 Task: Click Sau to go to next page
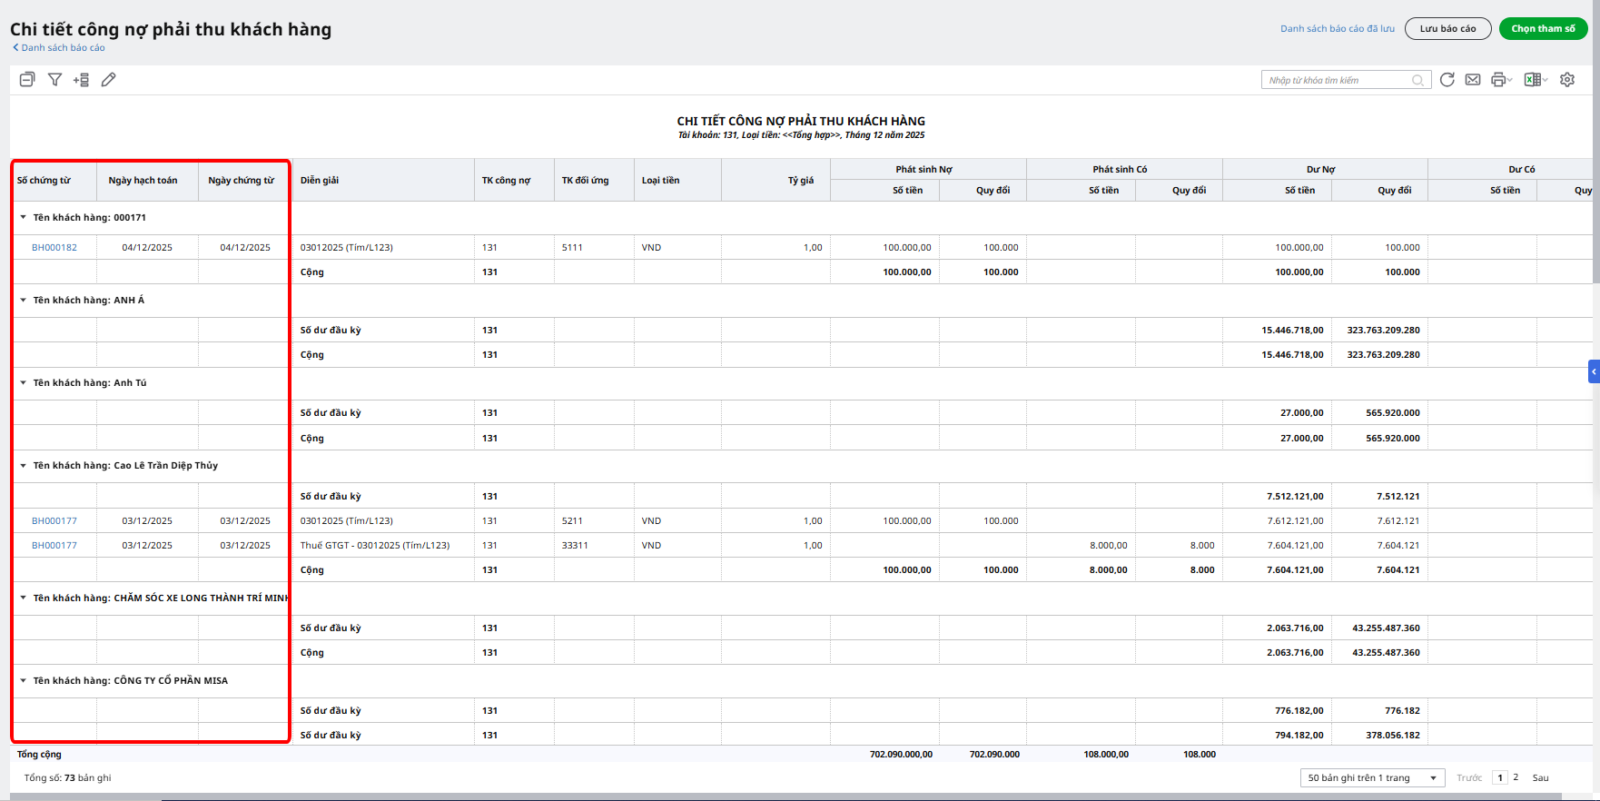coord(1540,777)
